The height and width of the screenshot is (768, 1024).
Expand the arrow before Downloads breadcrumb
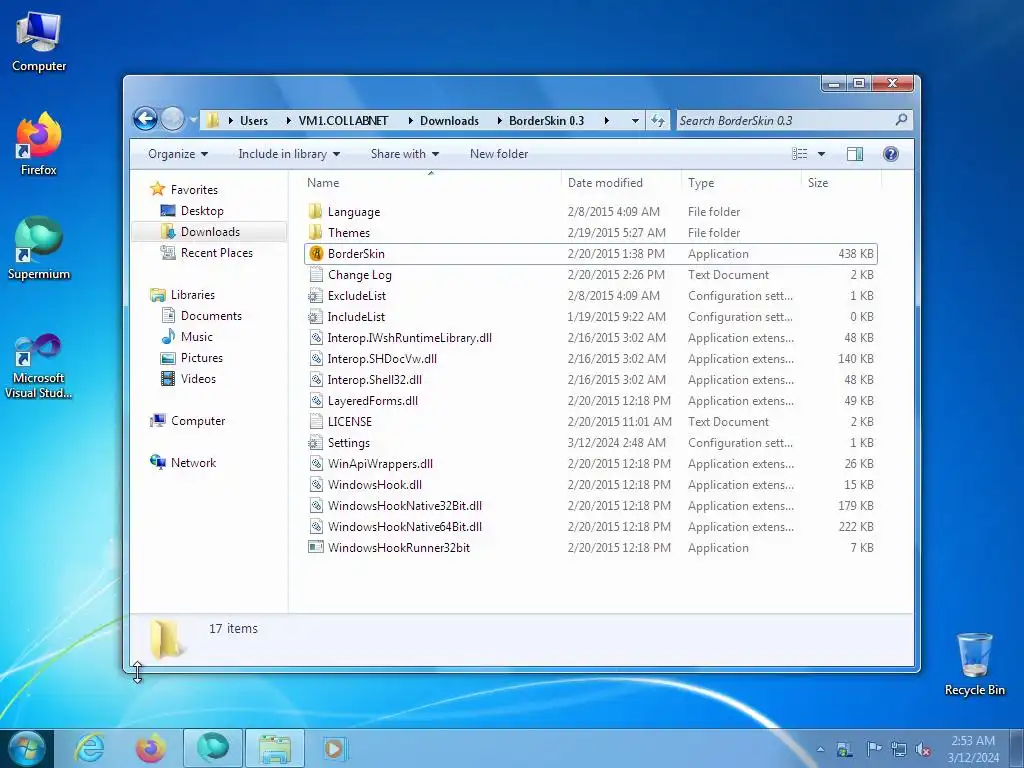[x=410, y=121]
